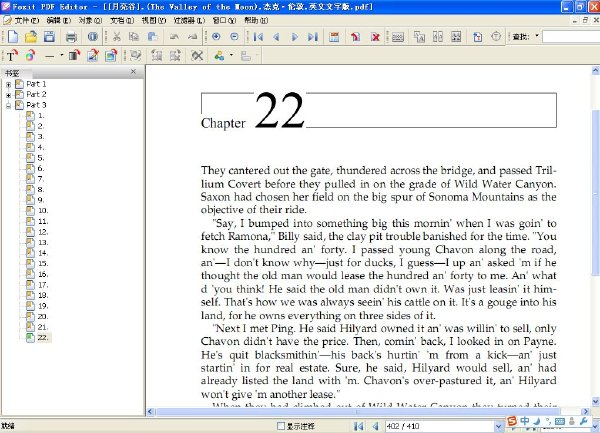Click the soft keyboard icon in IME bar
Screen dimensions: 600x433
click(x=560, y=422)
